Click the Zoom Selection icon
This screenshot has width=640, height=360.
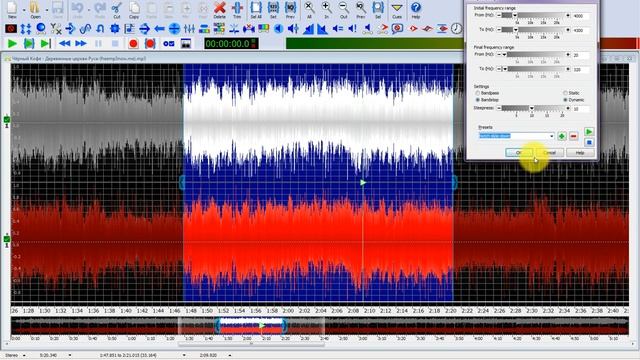pyautogui.click(x=378, y=9)
